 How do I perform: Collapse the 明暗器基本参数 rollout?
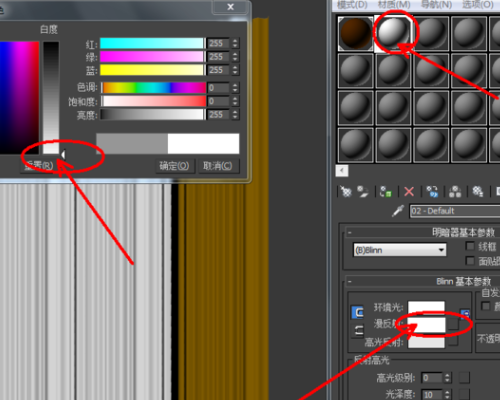[350, 232]
